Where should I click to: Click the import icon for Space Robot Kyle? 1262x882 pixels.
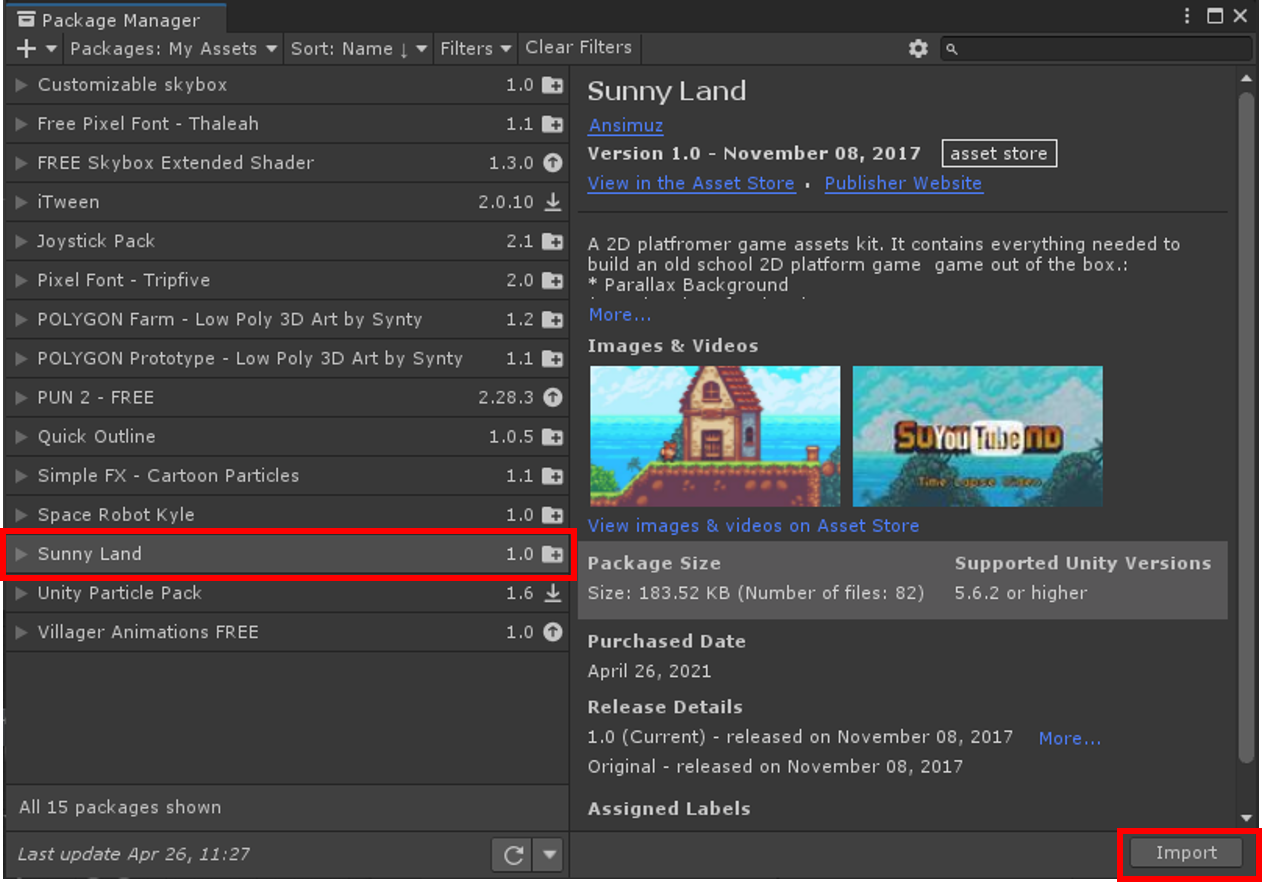[552, 515]
